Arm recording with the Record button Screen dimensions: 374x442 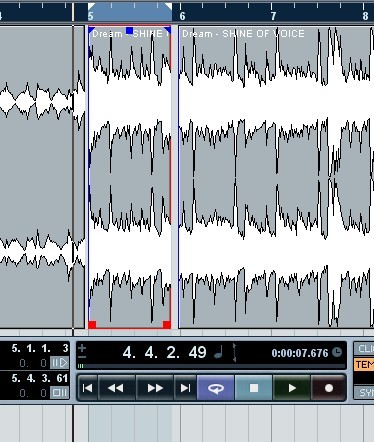tap(329, 388)
